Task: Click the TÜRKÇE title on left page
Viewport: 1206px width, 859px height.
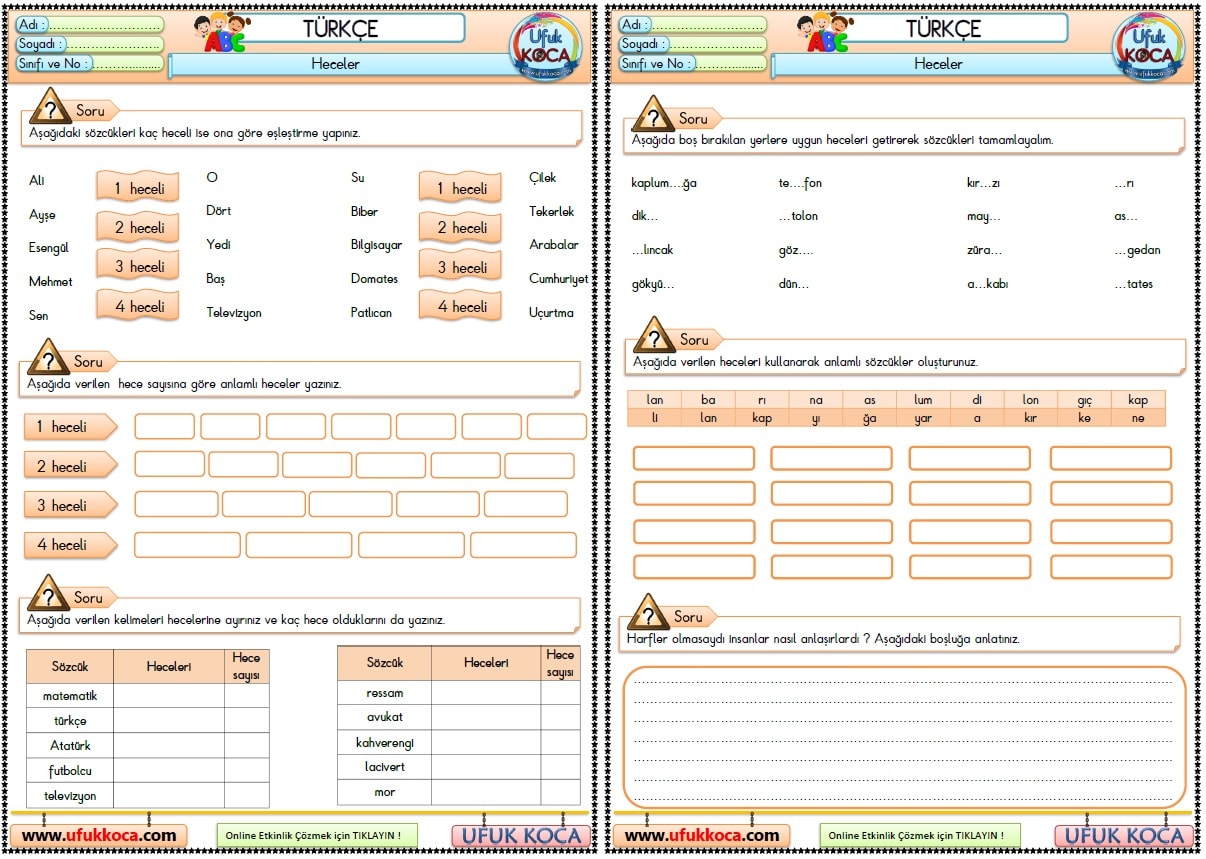Action: tap(340, 29)
